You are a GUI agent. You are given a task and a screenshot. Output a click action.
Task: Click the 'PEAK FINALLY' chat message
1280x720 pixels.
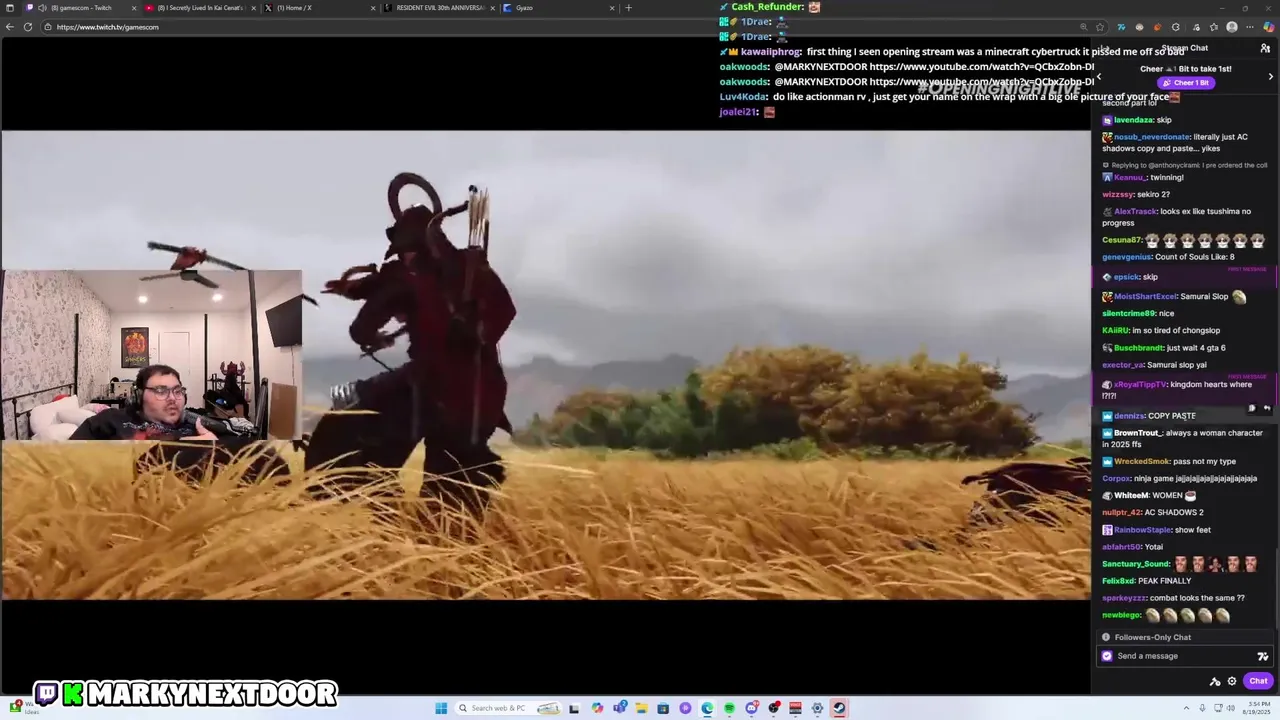(x=1165, y=581)
